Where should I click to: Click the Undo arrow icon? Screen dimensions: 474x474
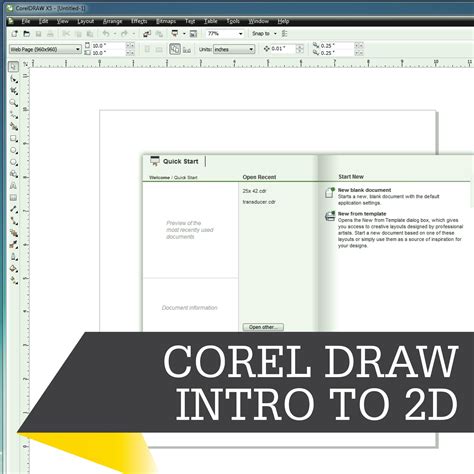click(106, 34)
